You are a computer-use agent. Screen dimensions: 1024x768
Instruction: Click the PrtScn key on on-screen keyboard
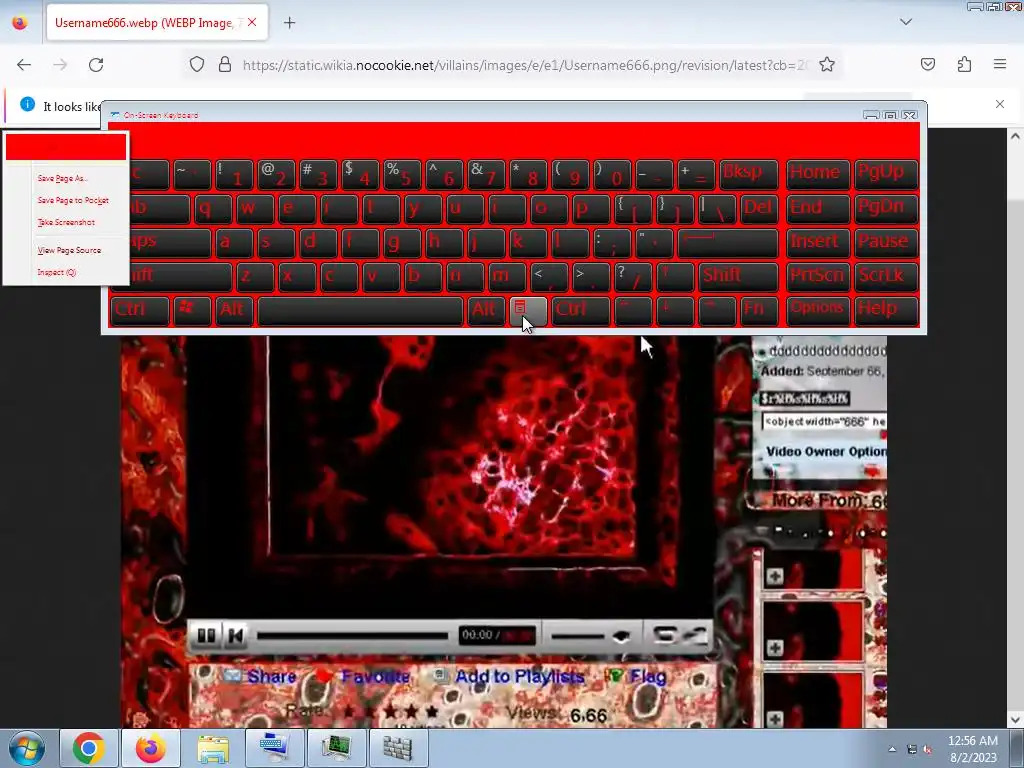pyautogui.click(x=818, y=277)
